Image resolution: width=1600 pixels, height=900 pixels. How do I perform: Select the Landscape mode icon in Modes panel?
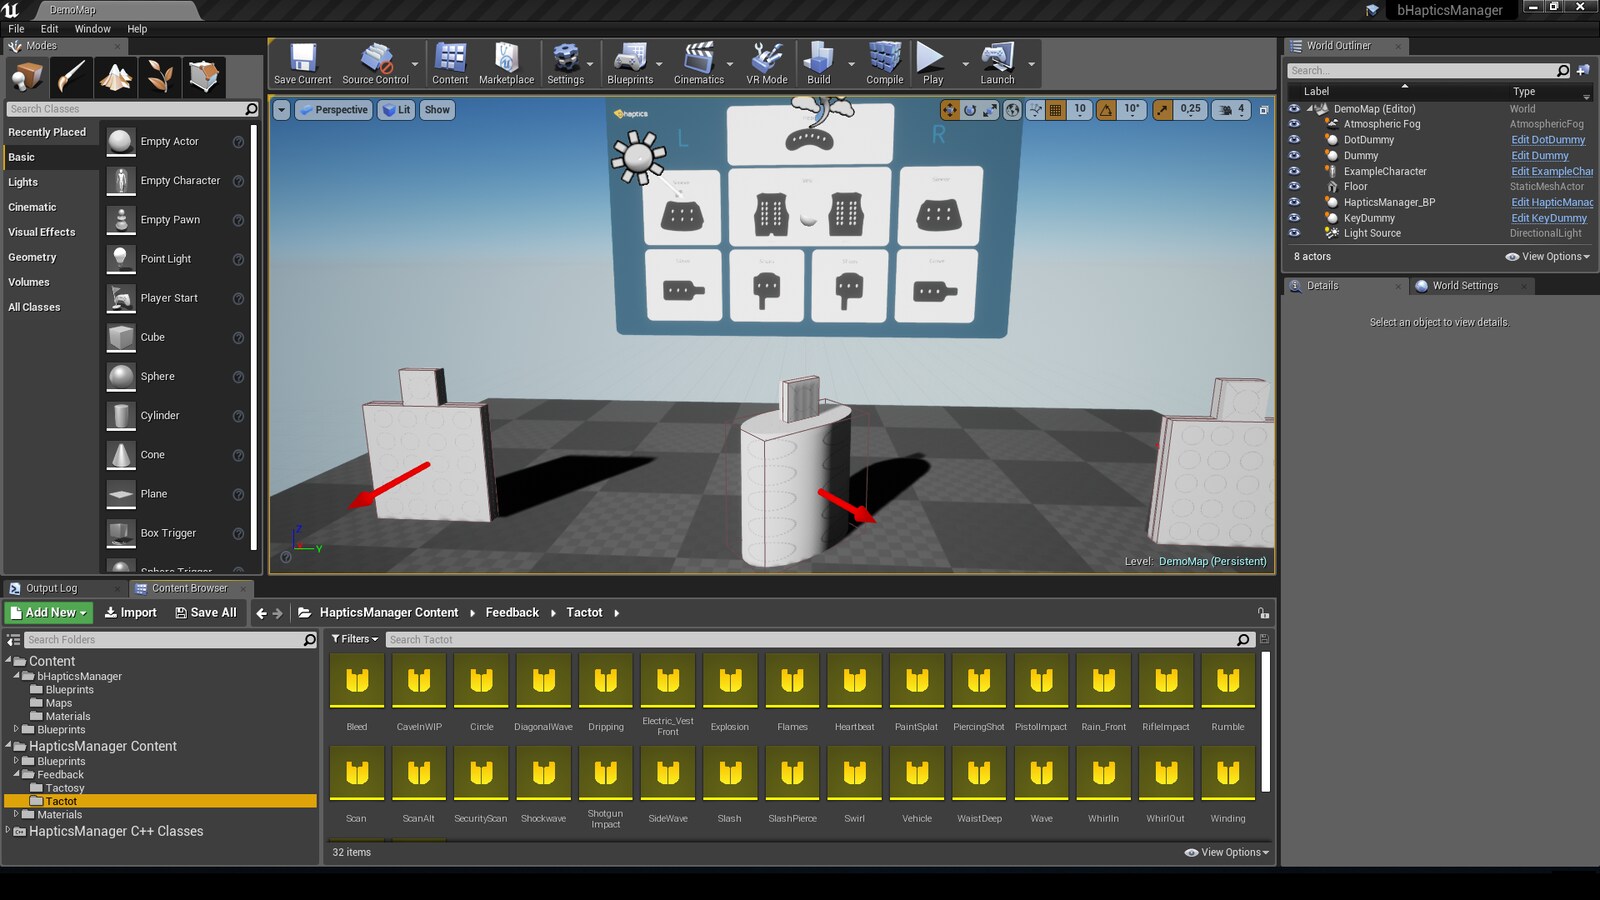point(115,76)
